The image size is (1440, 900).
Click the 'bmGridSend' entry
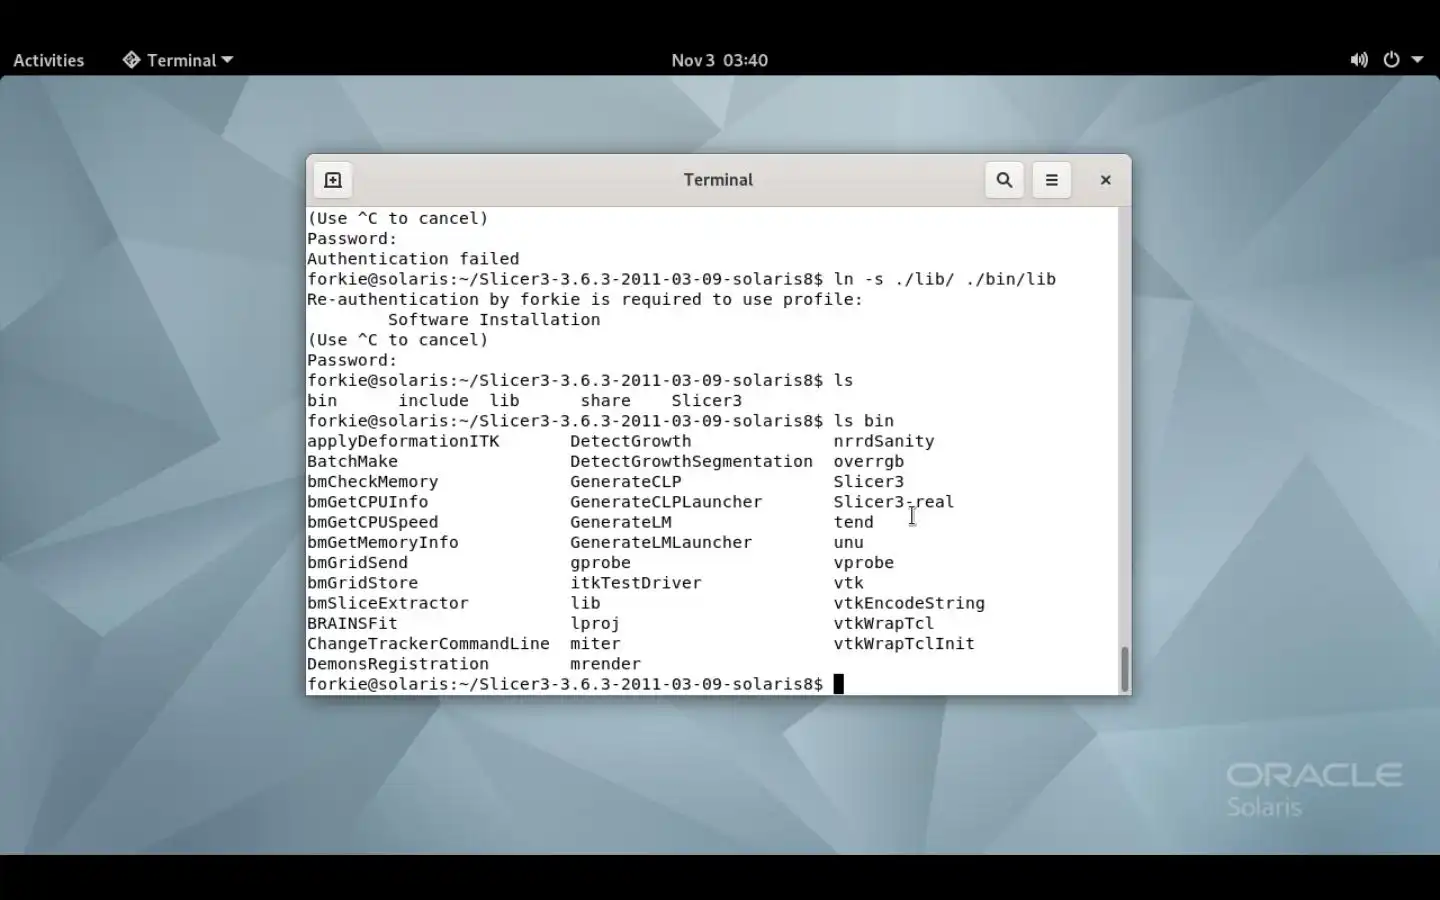click(x=357, y=562)
